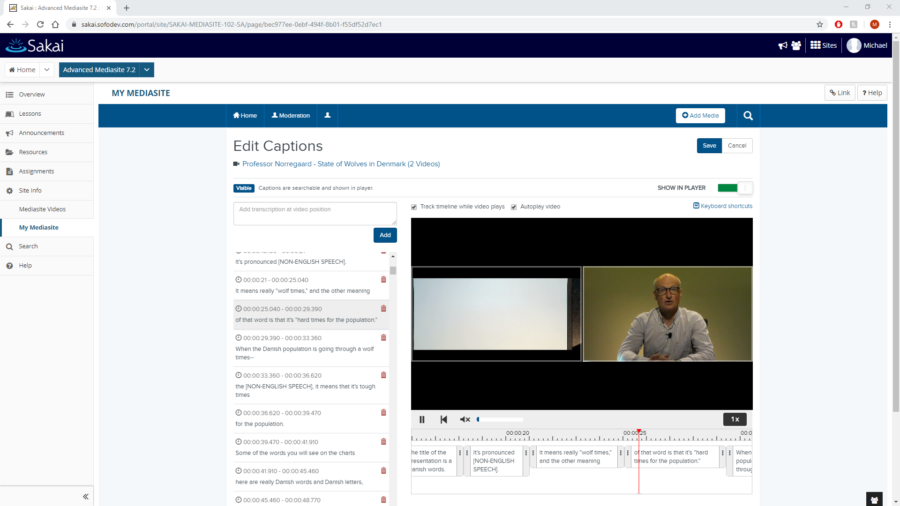Save the caption edits

709,146
